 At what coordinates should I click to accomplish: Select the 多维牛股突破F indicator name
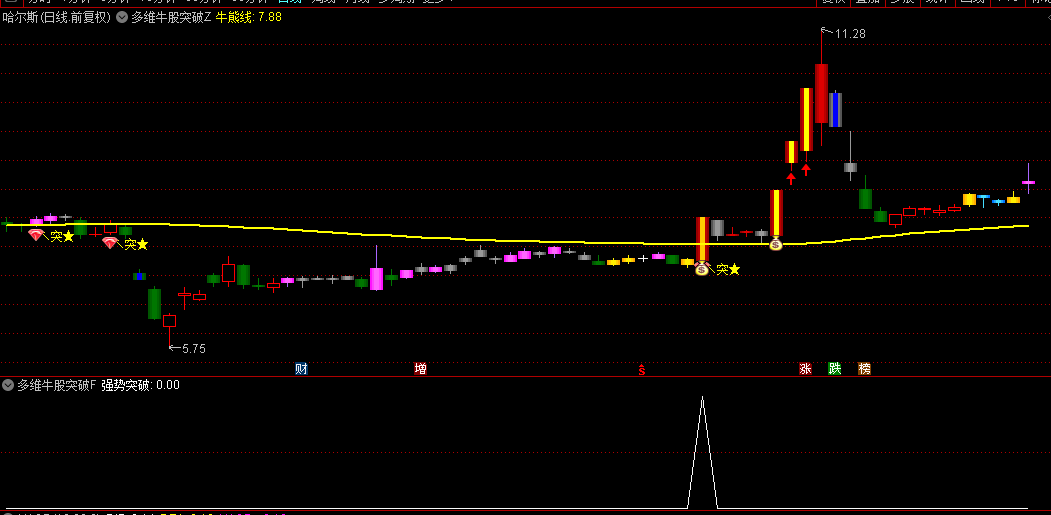pyautogui.click(x=57, y=385)
